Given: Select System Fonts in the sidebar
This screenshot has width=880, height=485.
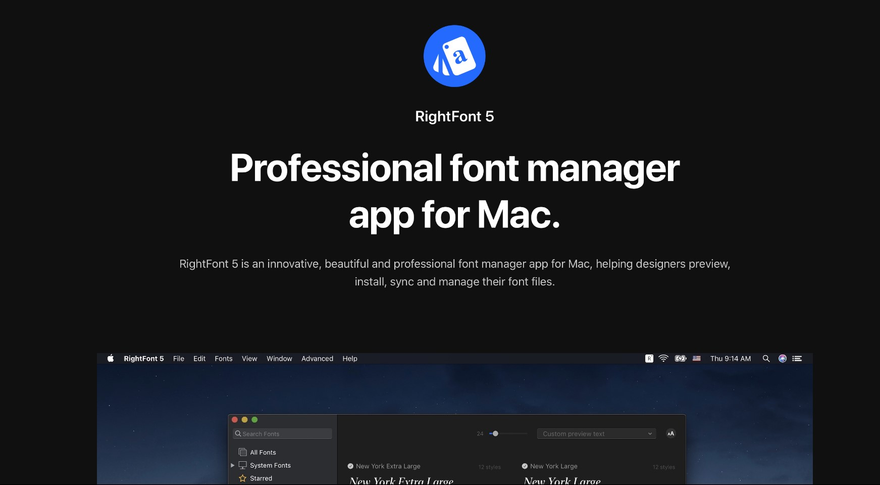Looking at the screenshot, I should [270, 465].
